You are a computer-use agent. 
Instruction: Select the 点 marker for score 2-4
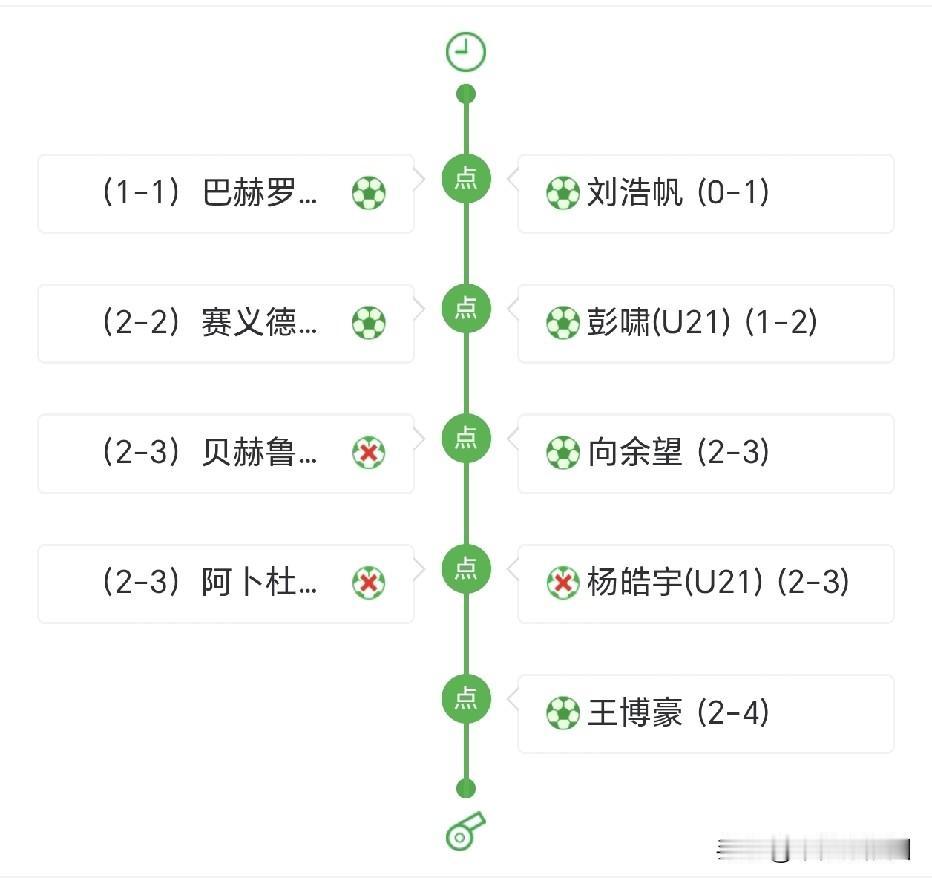tap(466, 698)
